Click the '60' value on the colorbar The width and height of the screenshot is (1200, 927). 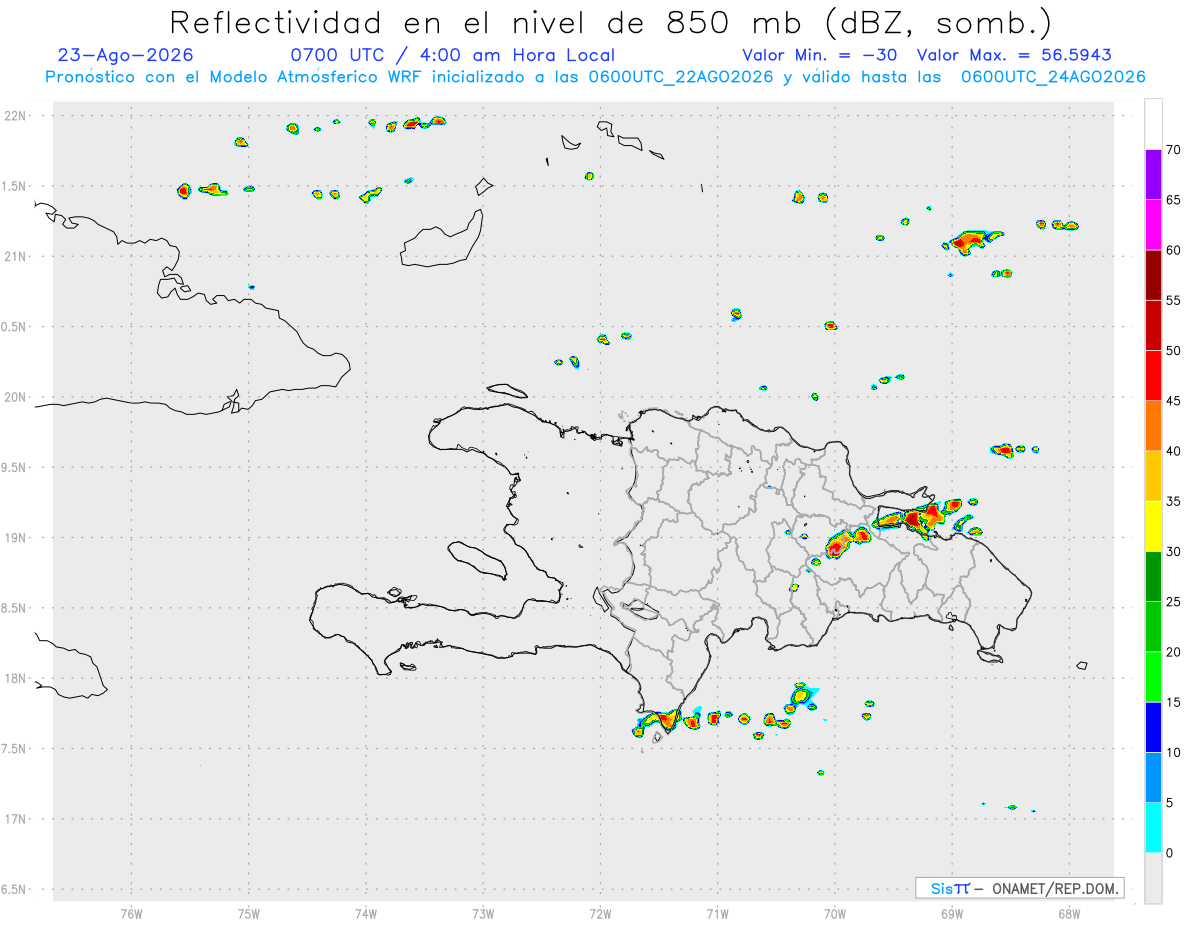(x=1174, y=250)
